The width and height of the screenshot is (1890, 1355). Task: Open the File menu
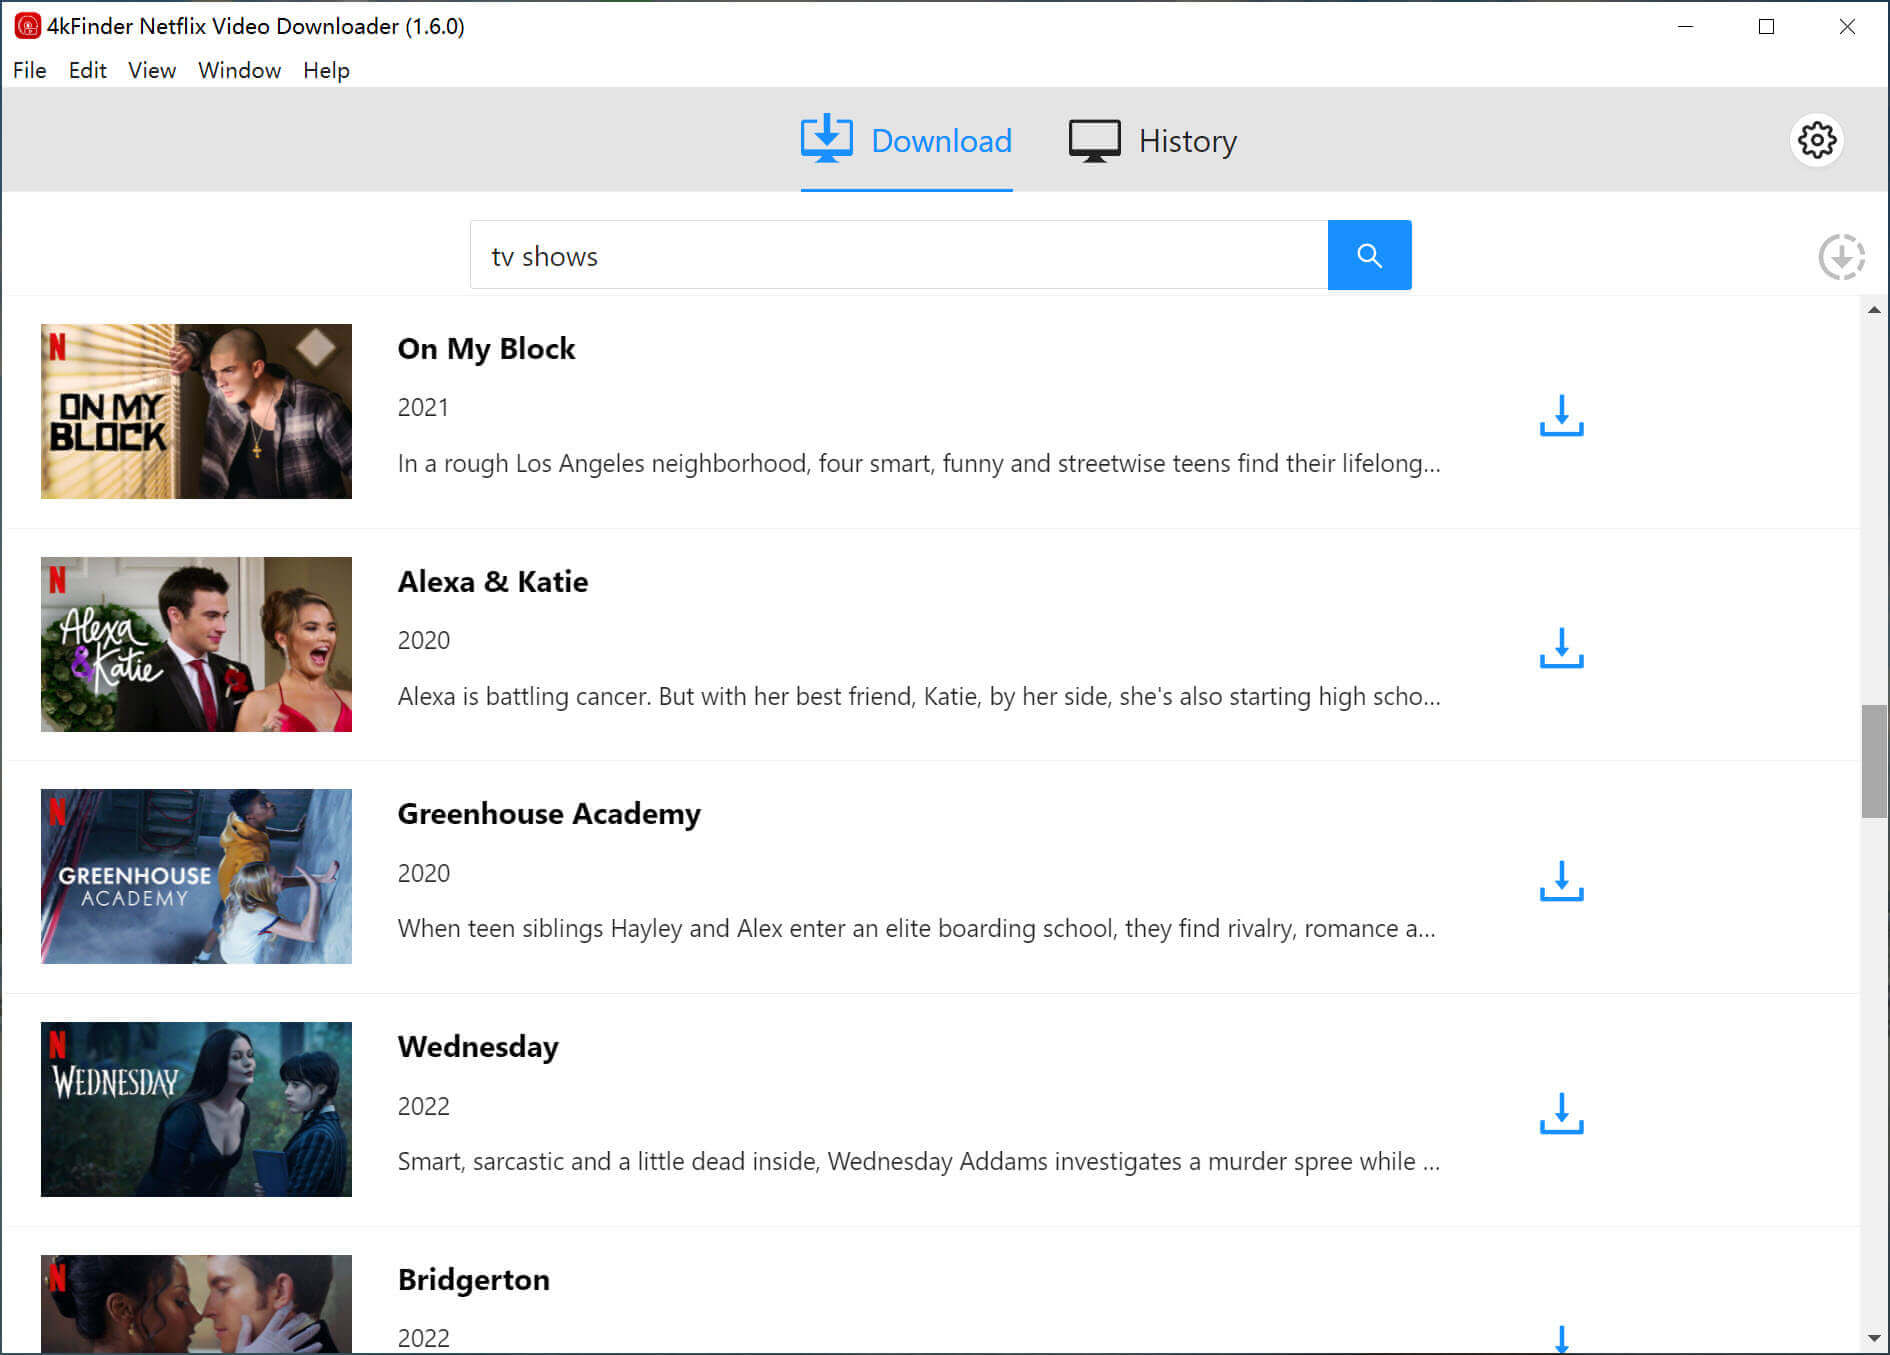coord(30,70)
